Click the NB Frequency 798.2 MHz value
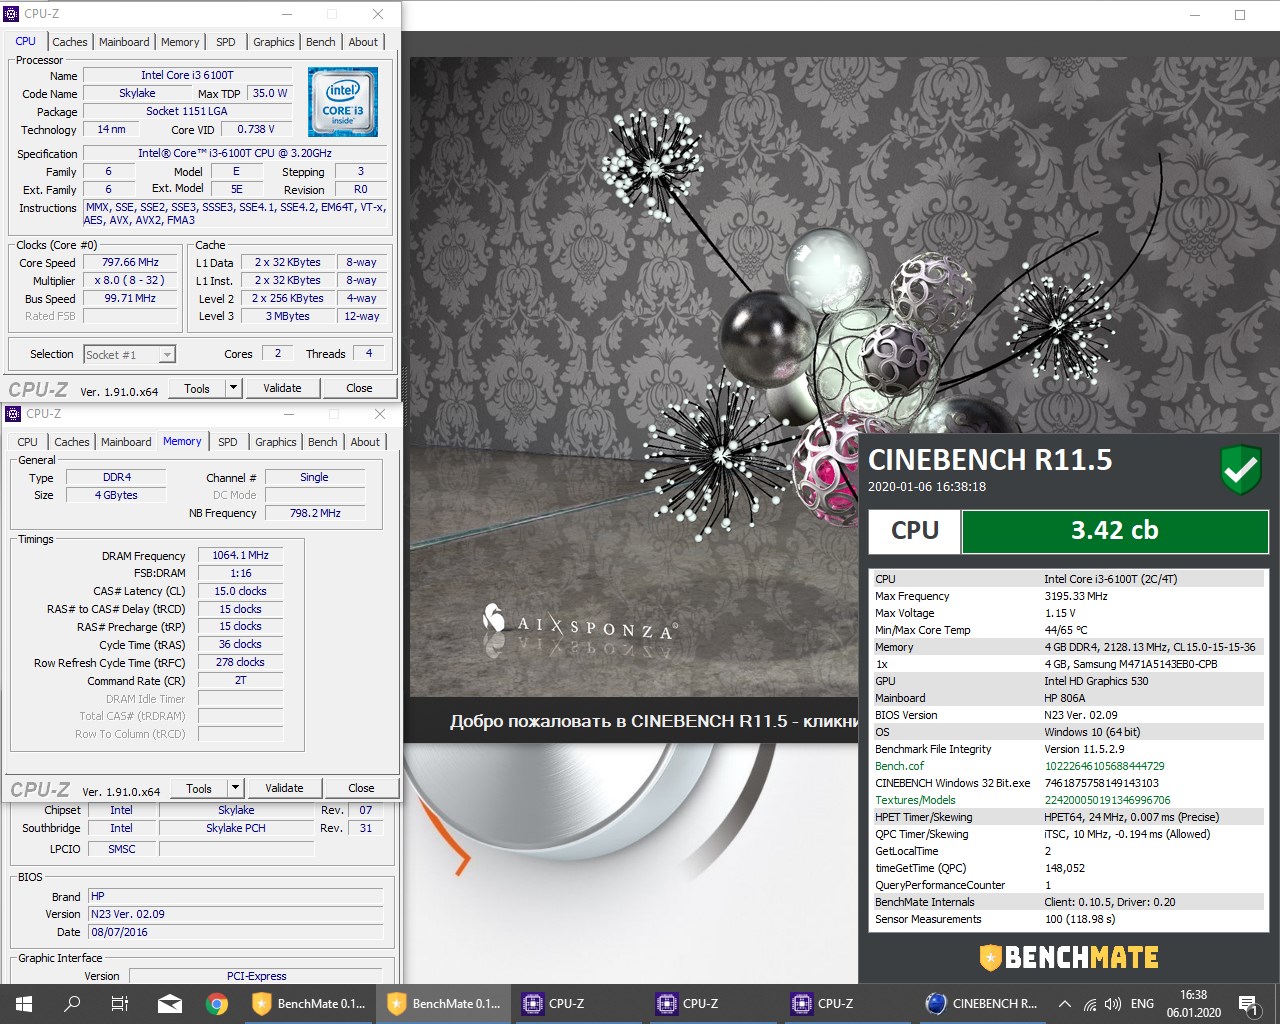This screenshot has height=1024, width=1280. click(315, 513)
